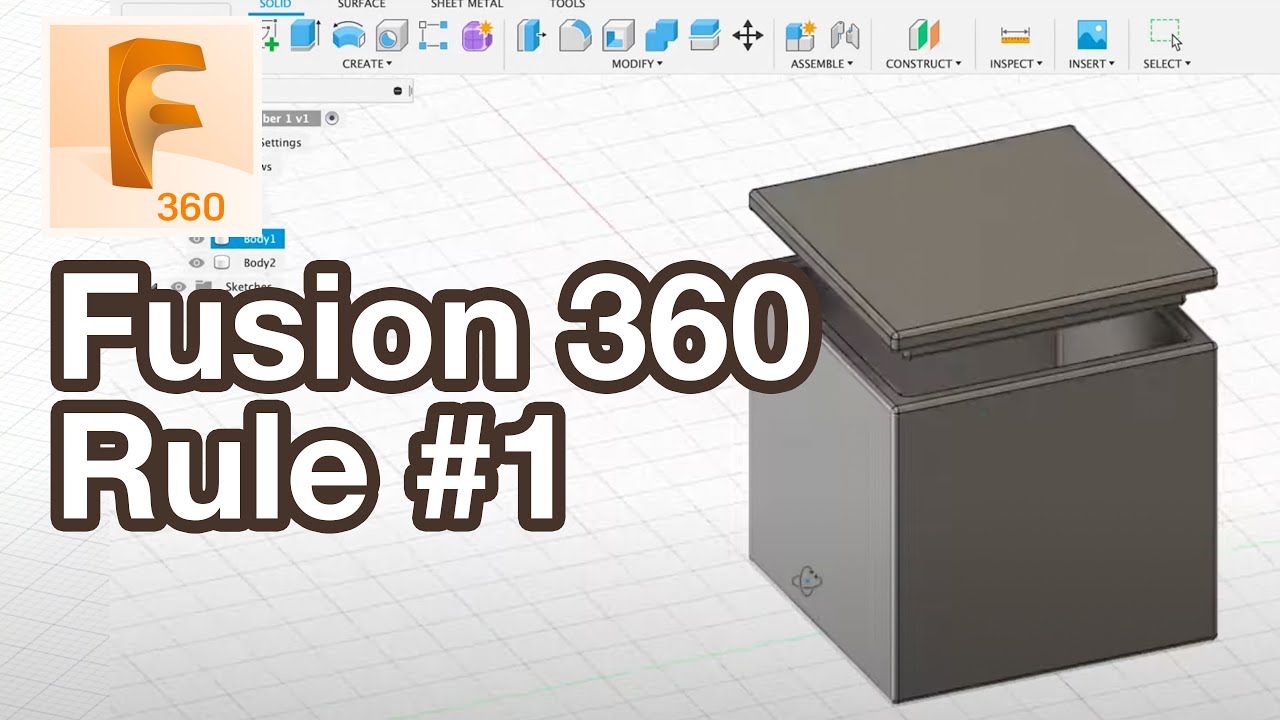Expand the Sketches folder arrow
Screen dimensions: 1280x720
coord(155,288)
